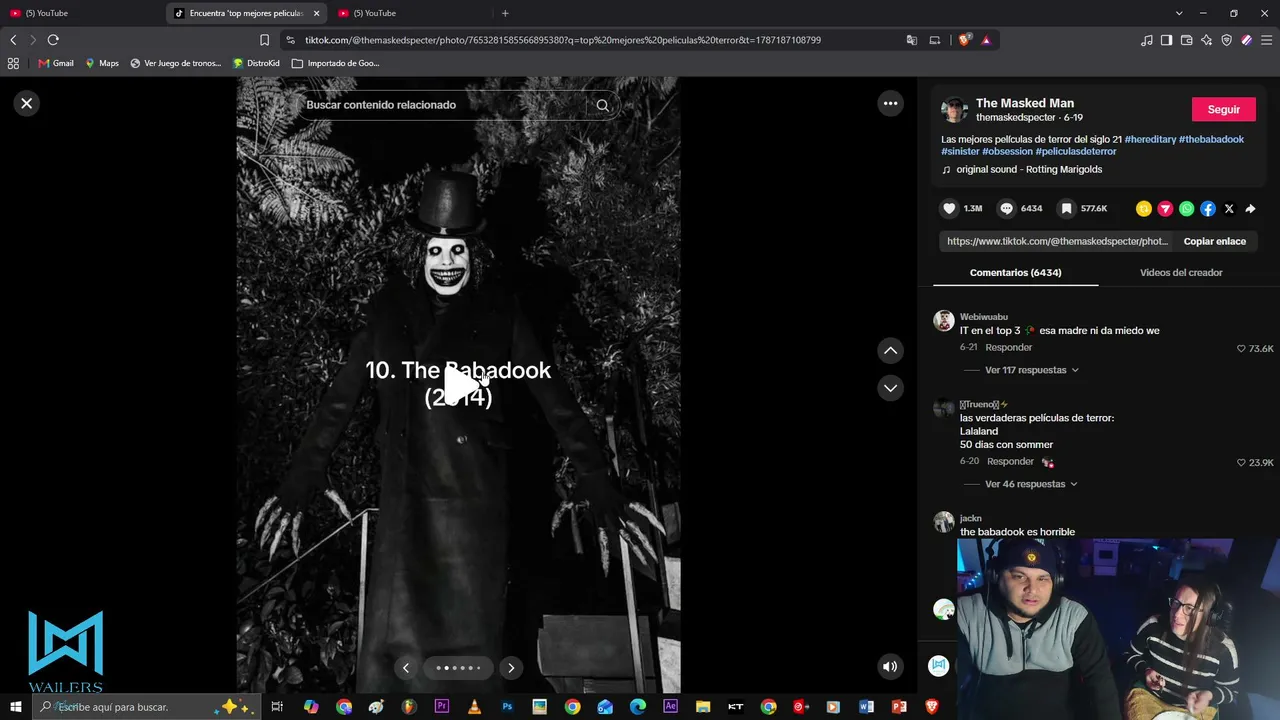Go to the previous TikTok post (up arrow)

[890, 350]
